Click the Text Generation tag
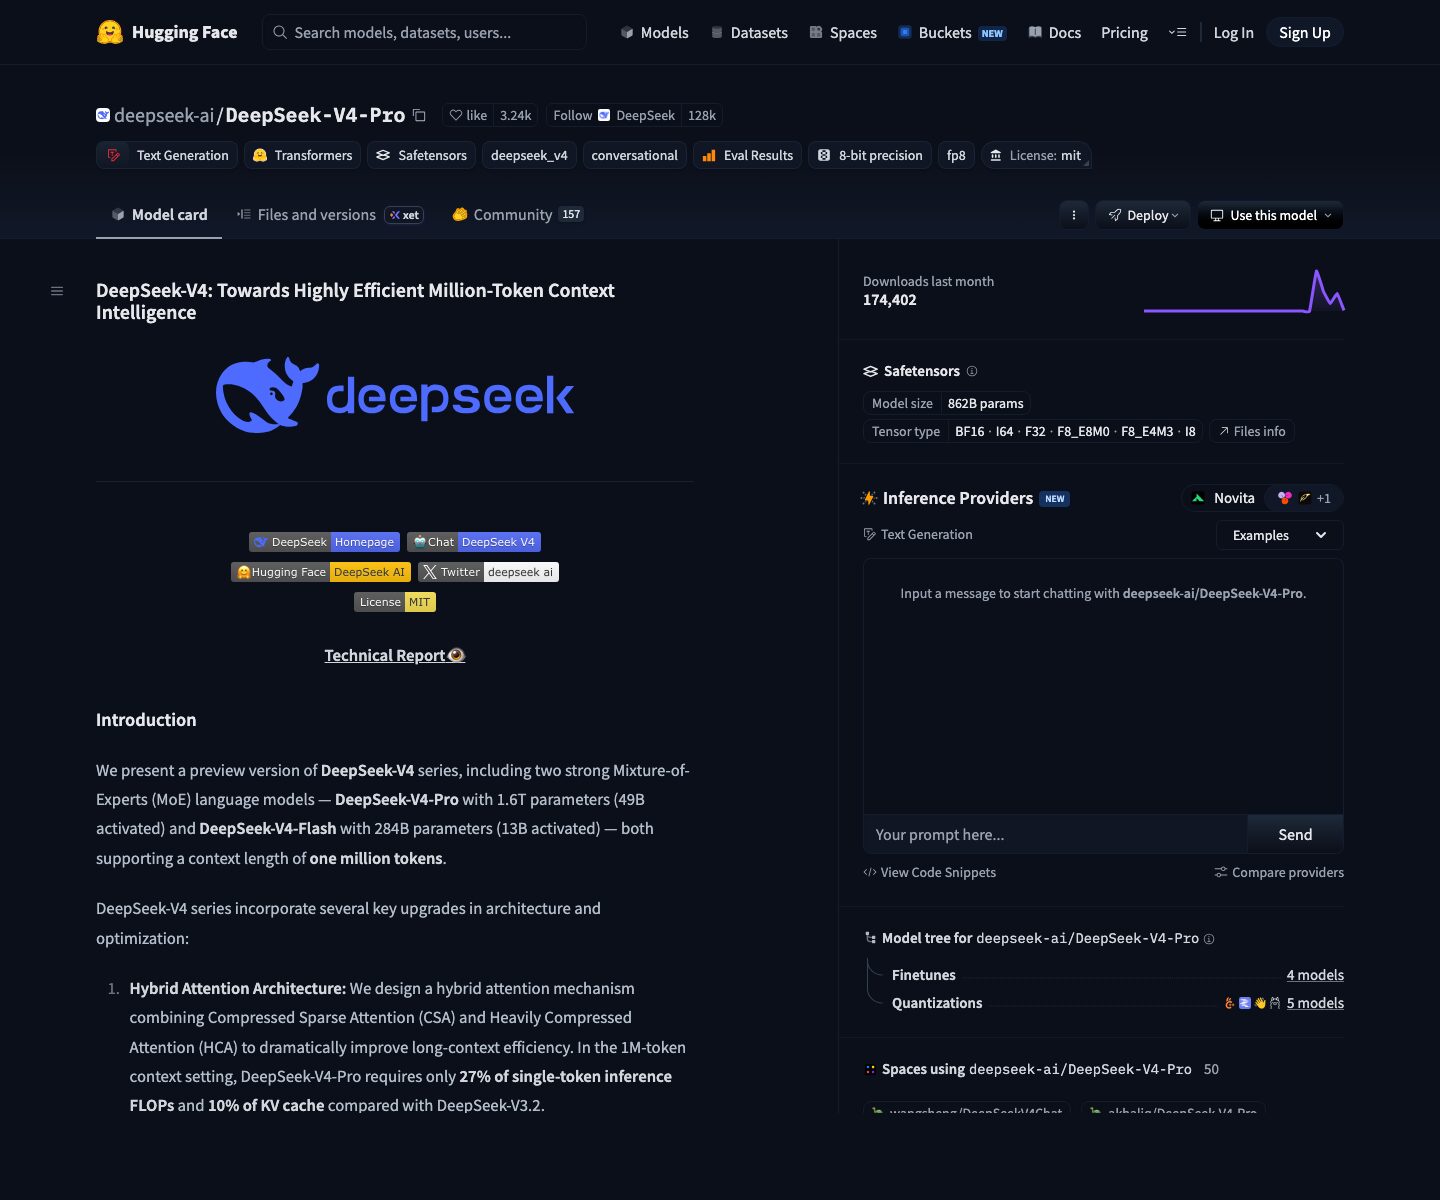1440x1200 pixels. 168,155
